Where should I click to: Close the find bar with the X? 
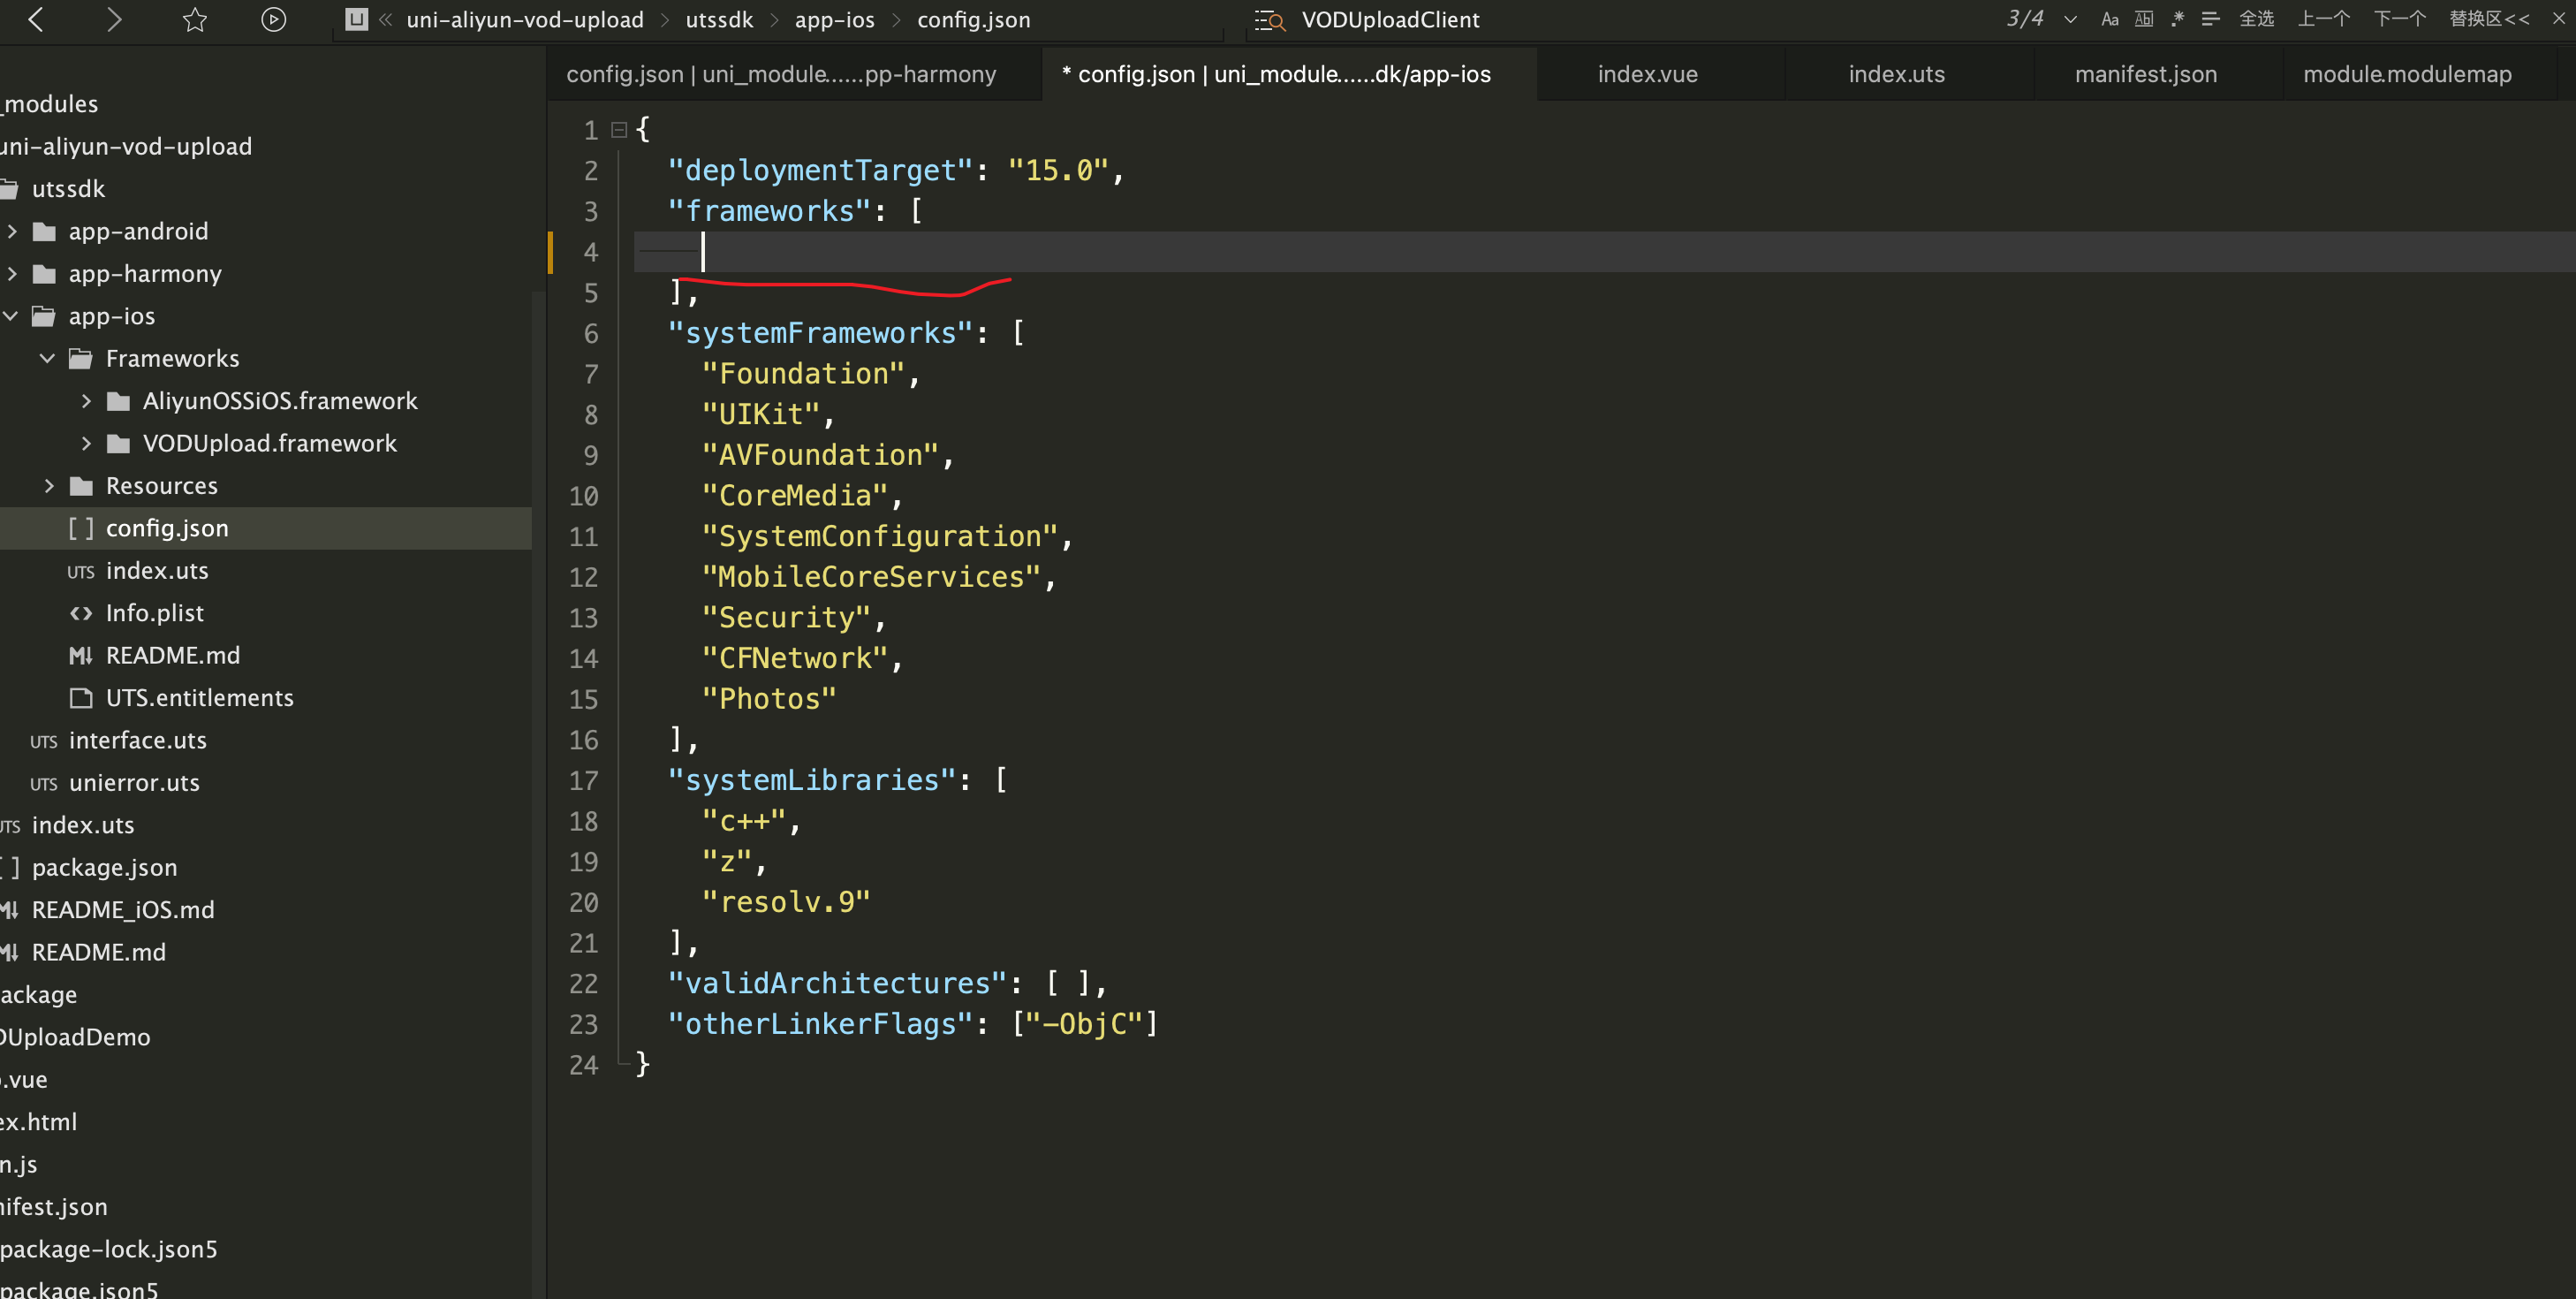(2558, 19)
